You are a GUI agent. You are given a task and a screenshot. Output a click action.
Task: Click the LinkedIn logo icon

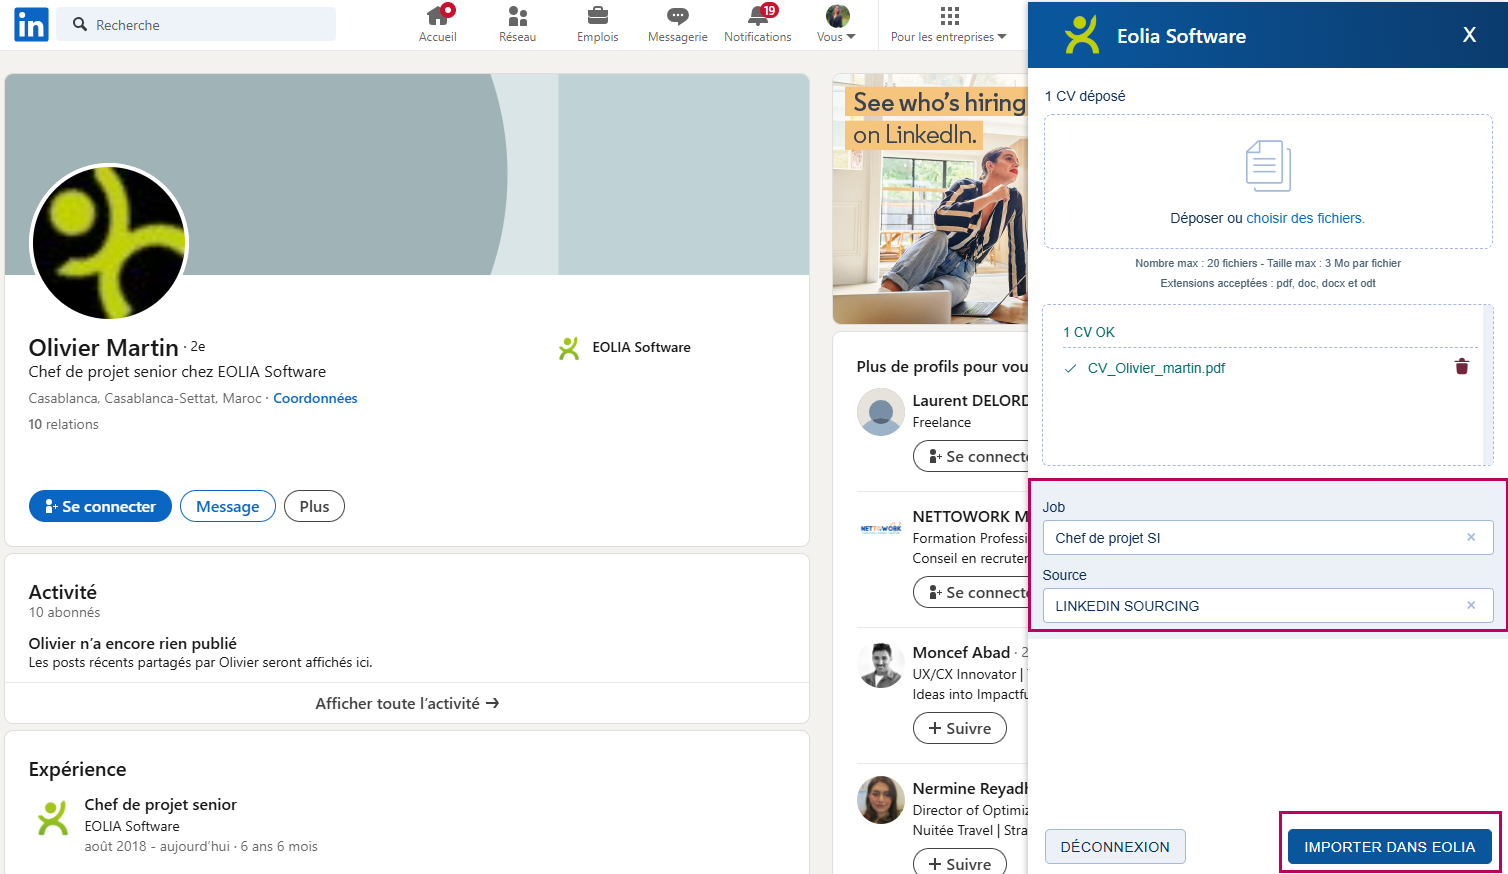pos(31,25)
